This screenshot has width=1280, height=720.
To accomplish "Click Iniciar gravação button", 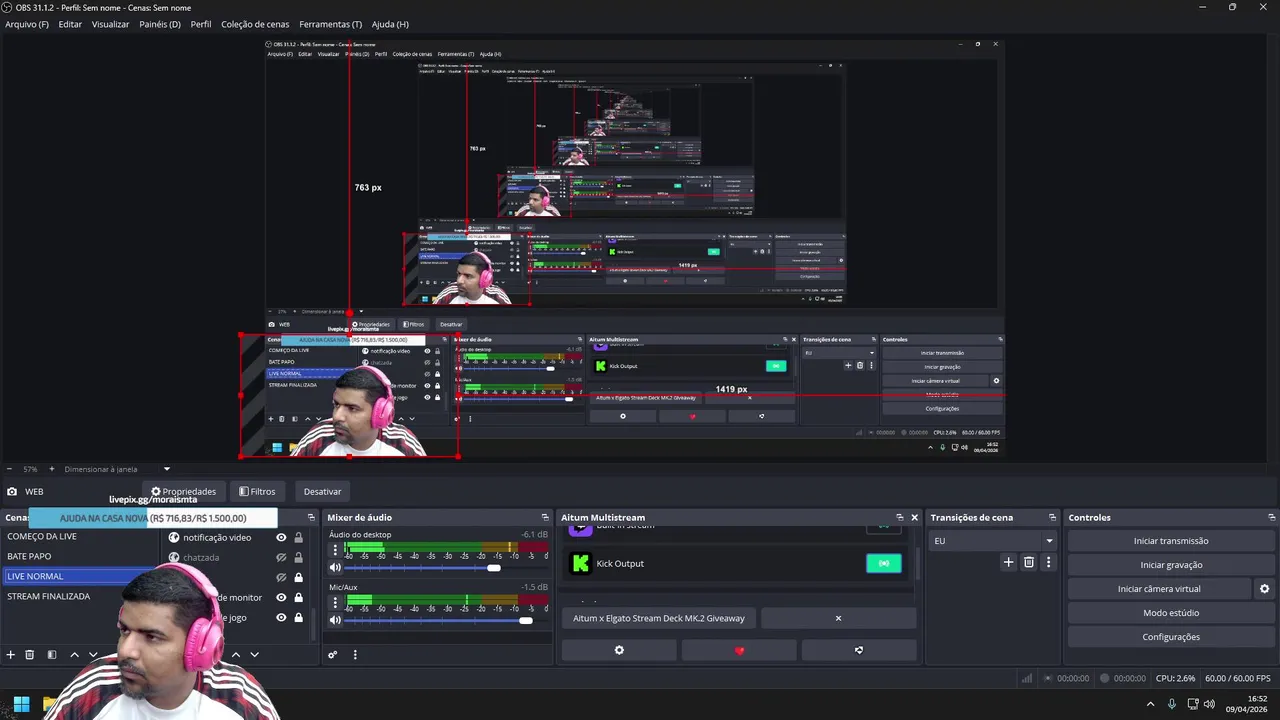I will coord(1171,565).
